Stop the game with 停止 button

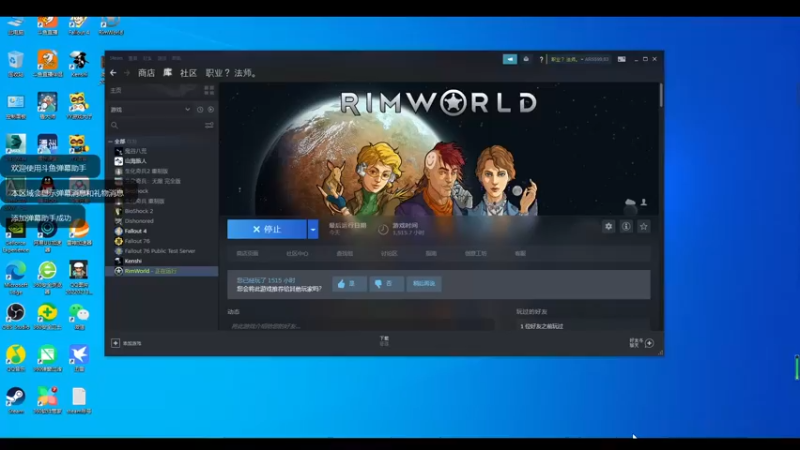tap(267, 229)
